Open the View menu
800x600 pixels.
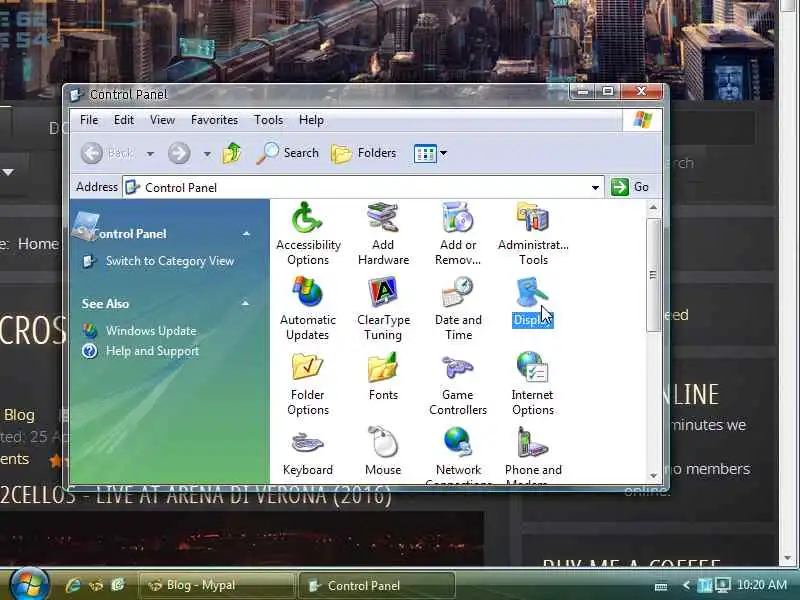(162, 120)
